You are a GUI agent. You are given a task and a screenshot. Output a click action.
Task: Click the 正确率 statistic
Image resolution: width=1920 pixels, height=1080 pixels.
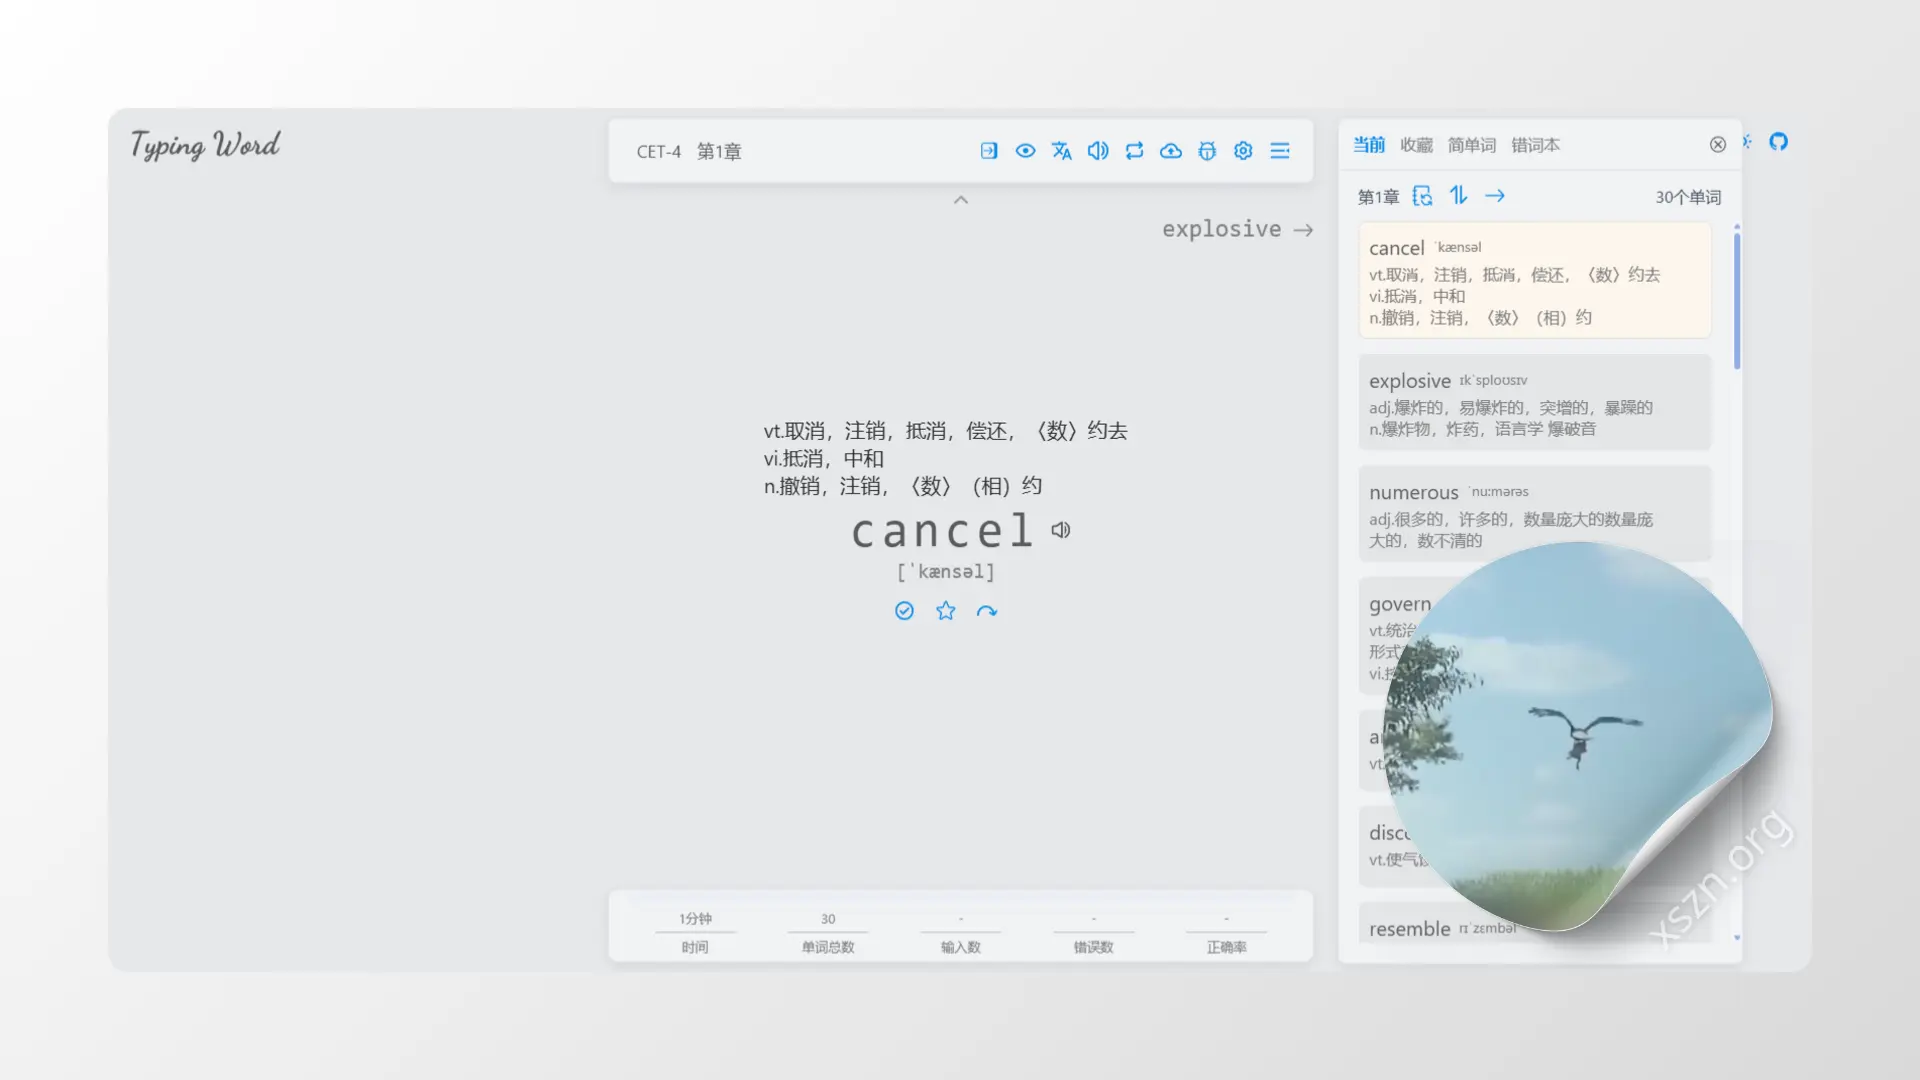[x=1227, y=932]
